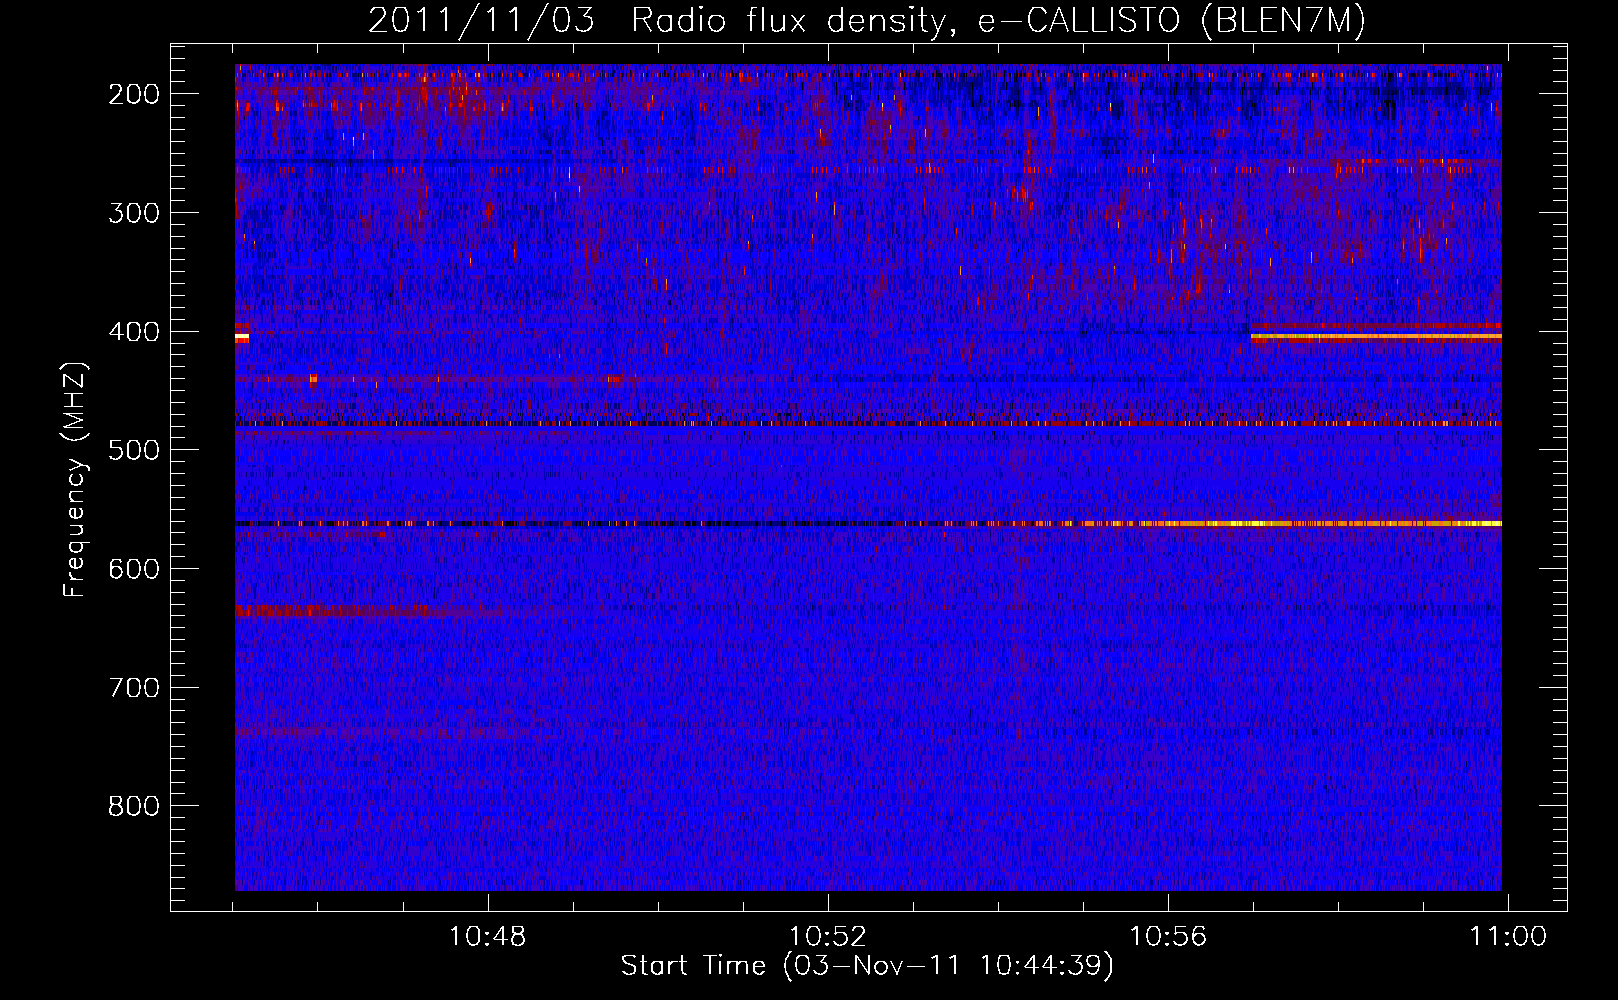
Task: Click the bright white band near 405 MHz on right
Action: 1376,337
